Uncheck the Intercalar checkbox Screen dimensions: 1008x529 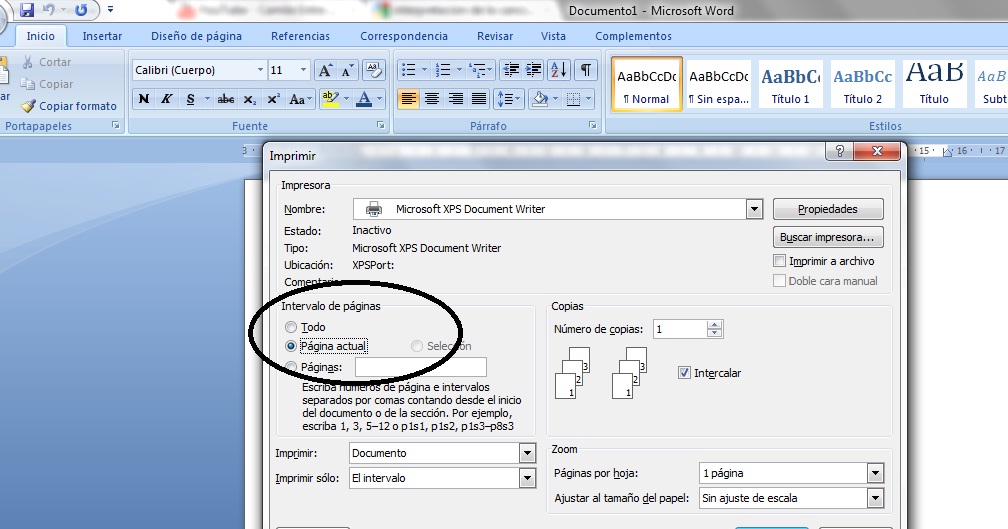tap(684, 372)
